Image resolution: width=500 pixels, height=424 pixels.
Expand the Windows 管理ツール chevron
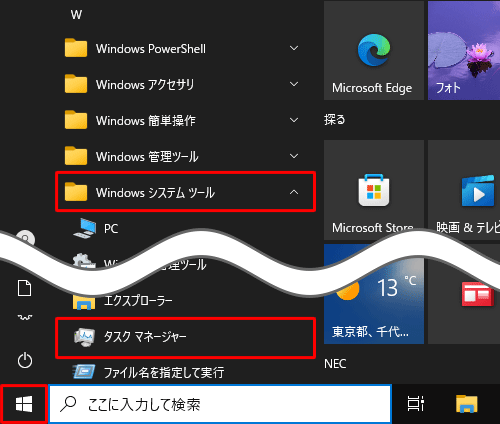pyautogui.click(x=294, y=156)
